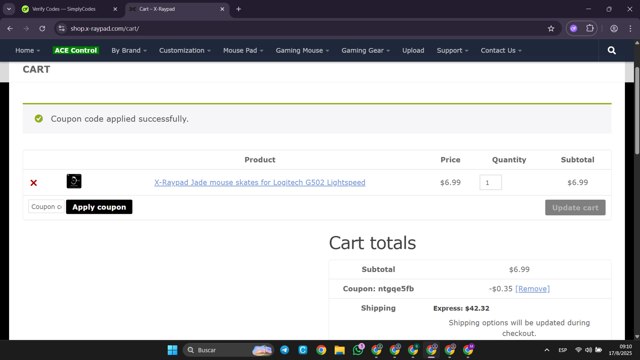
Task: Open Chrome extensions puzzle icon
Action: [x=590, y=29]
